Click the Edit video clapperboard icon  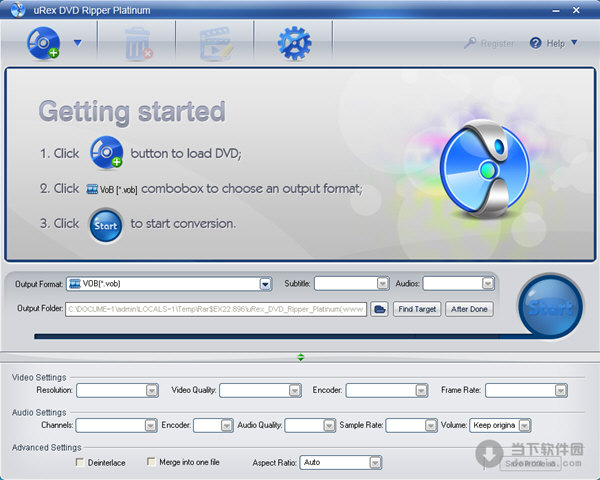point(216,44)
